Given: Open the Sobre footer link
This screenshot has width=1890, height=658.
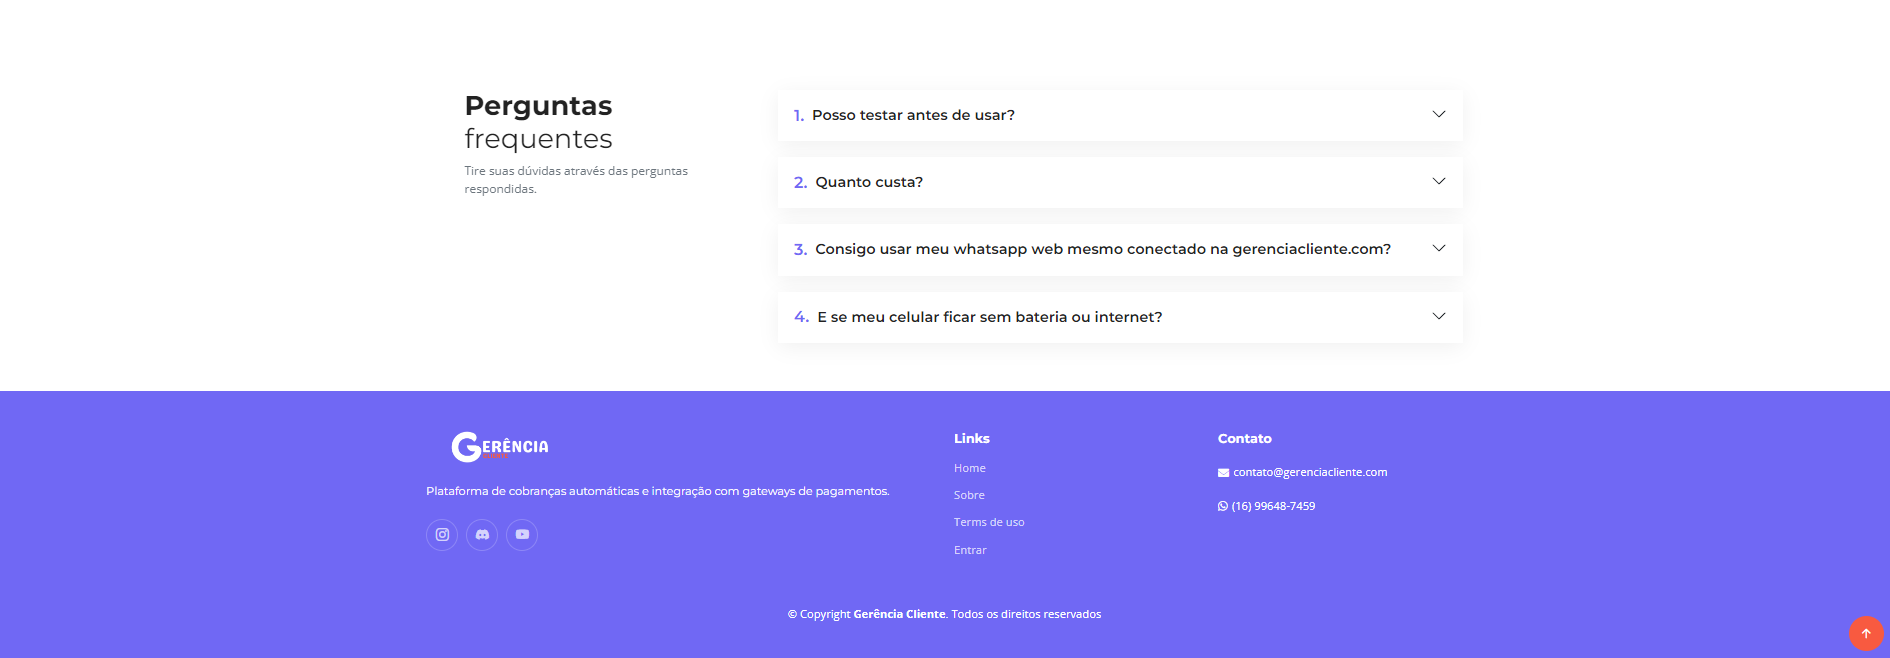Looking at the screenshot, I should click(969, 495).
